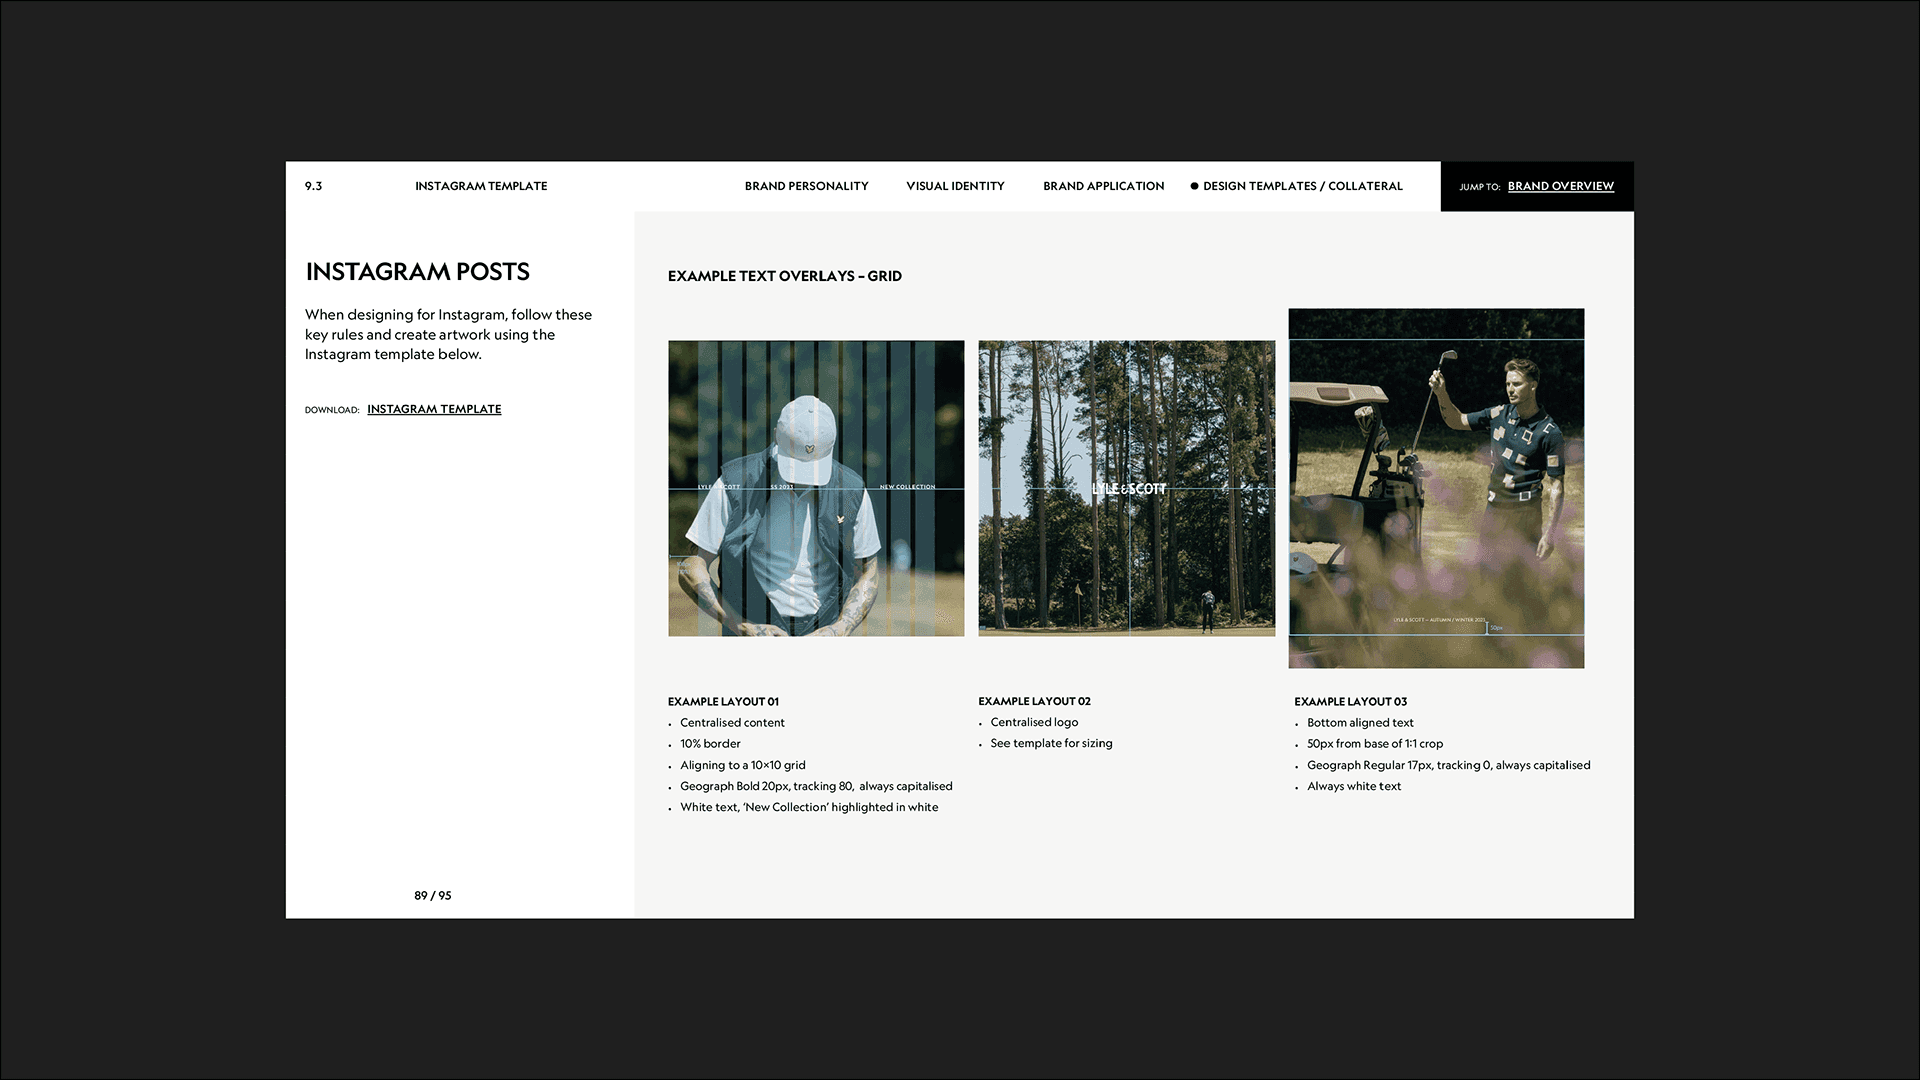Viewport: 1920px width, 1080px height.
Task: Click the 'Jump to:' label
Action: point(1479,187)
